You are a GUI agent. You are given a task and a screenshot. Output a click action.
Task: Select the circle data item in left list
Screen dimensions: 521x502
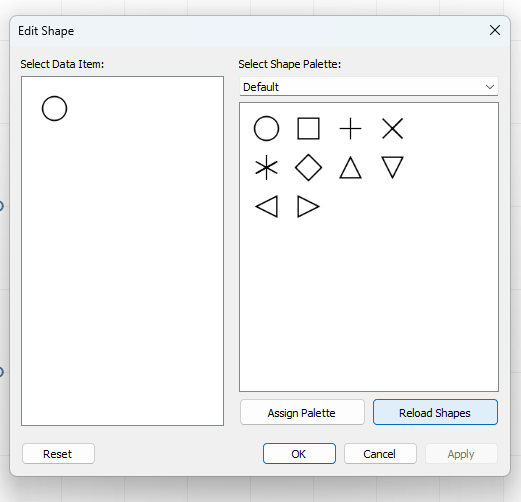pos(54,108)
